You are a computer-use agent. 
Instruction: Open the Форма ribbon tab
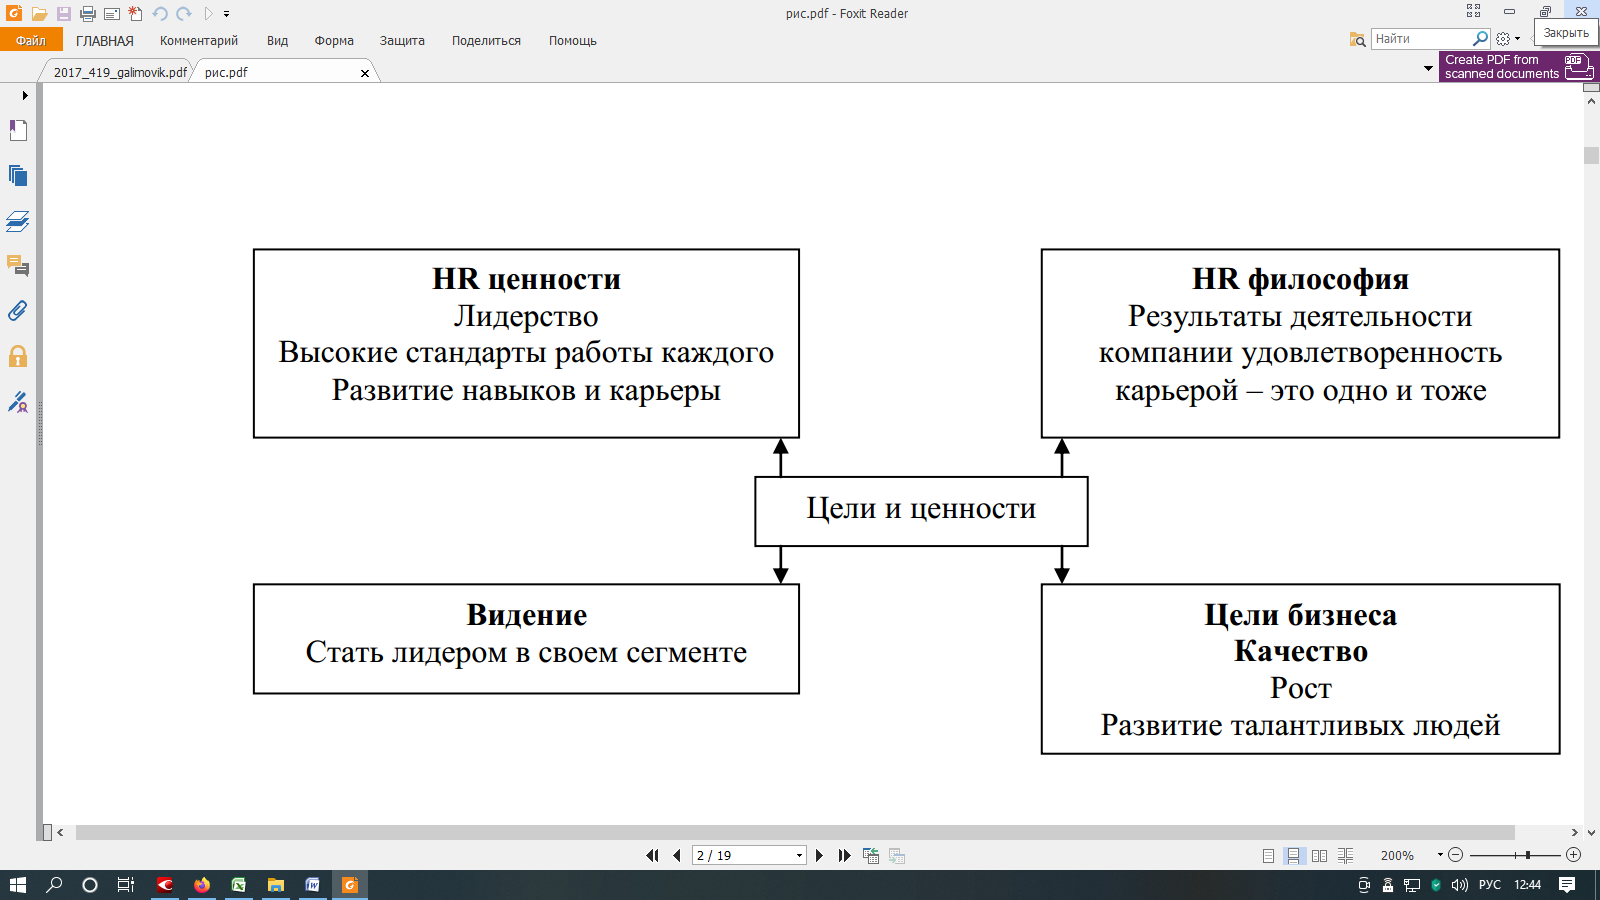(x=334, y=41)
